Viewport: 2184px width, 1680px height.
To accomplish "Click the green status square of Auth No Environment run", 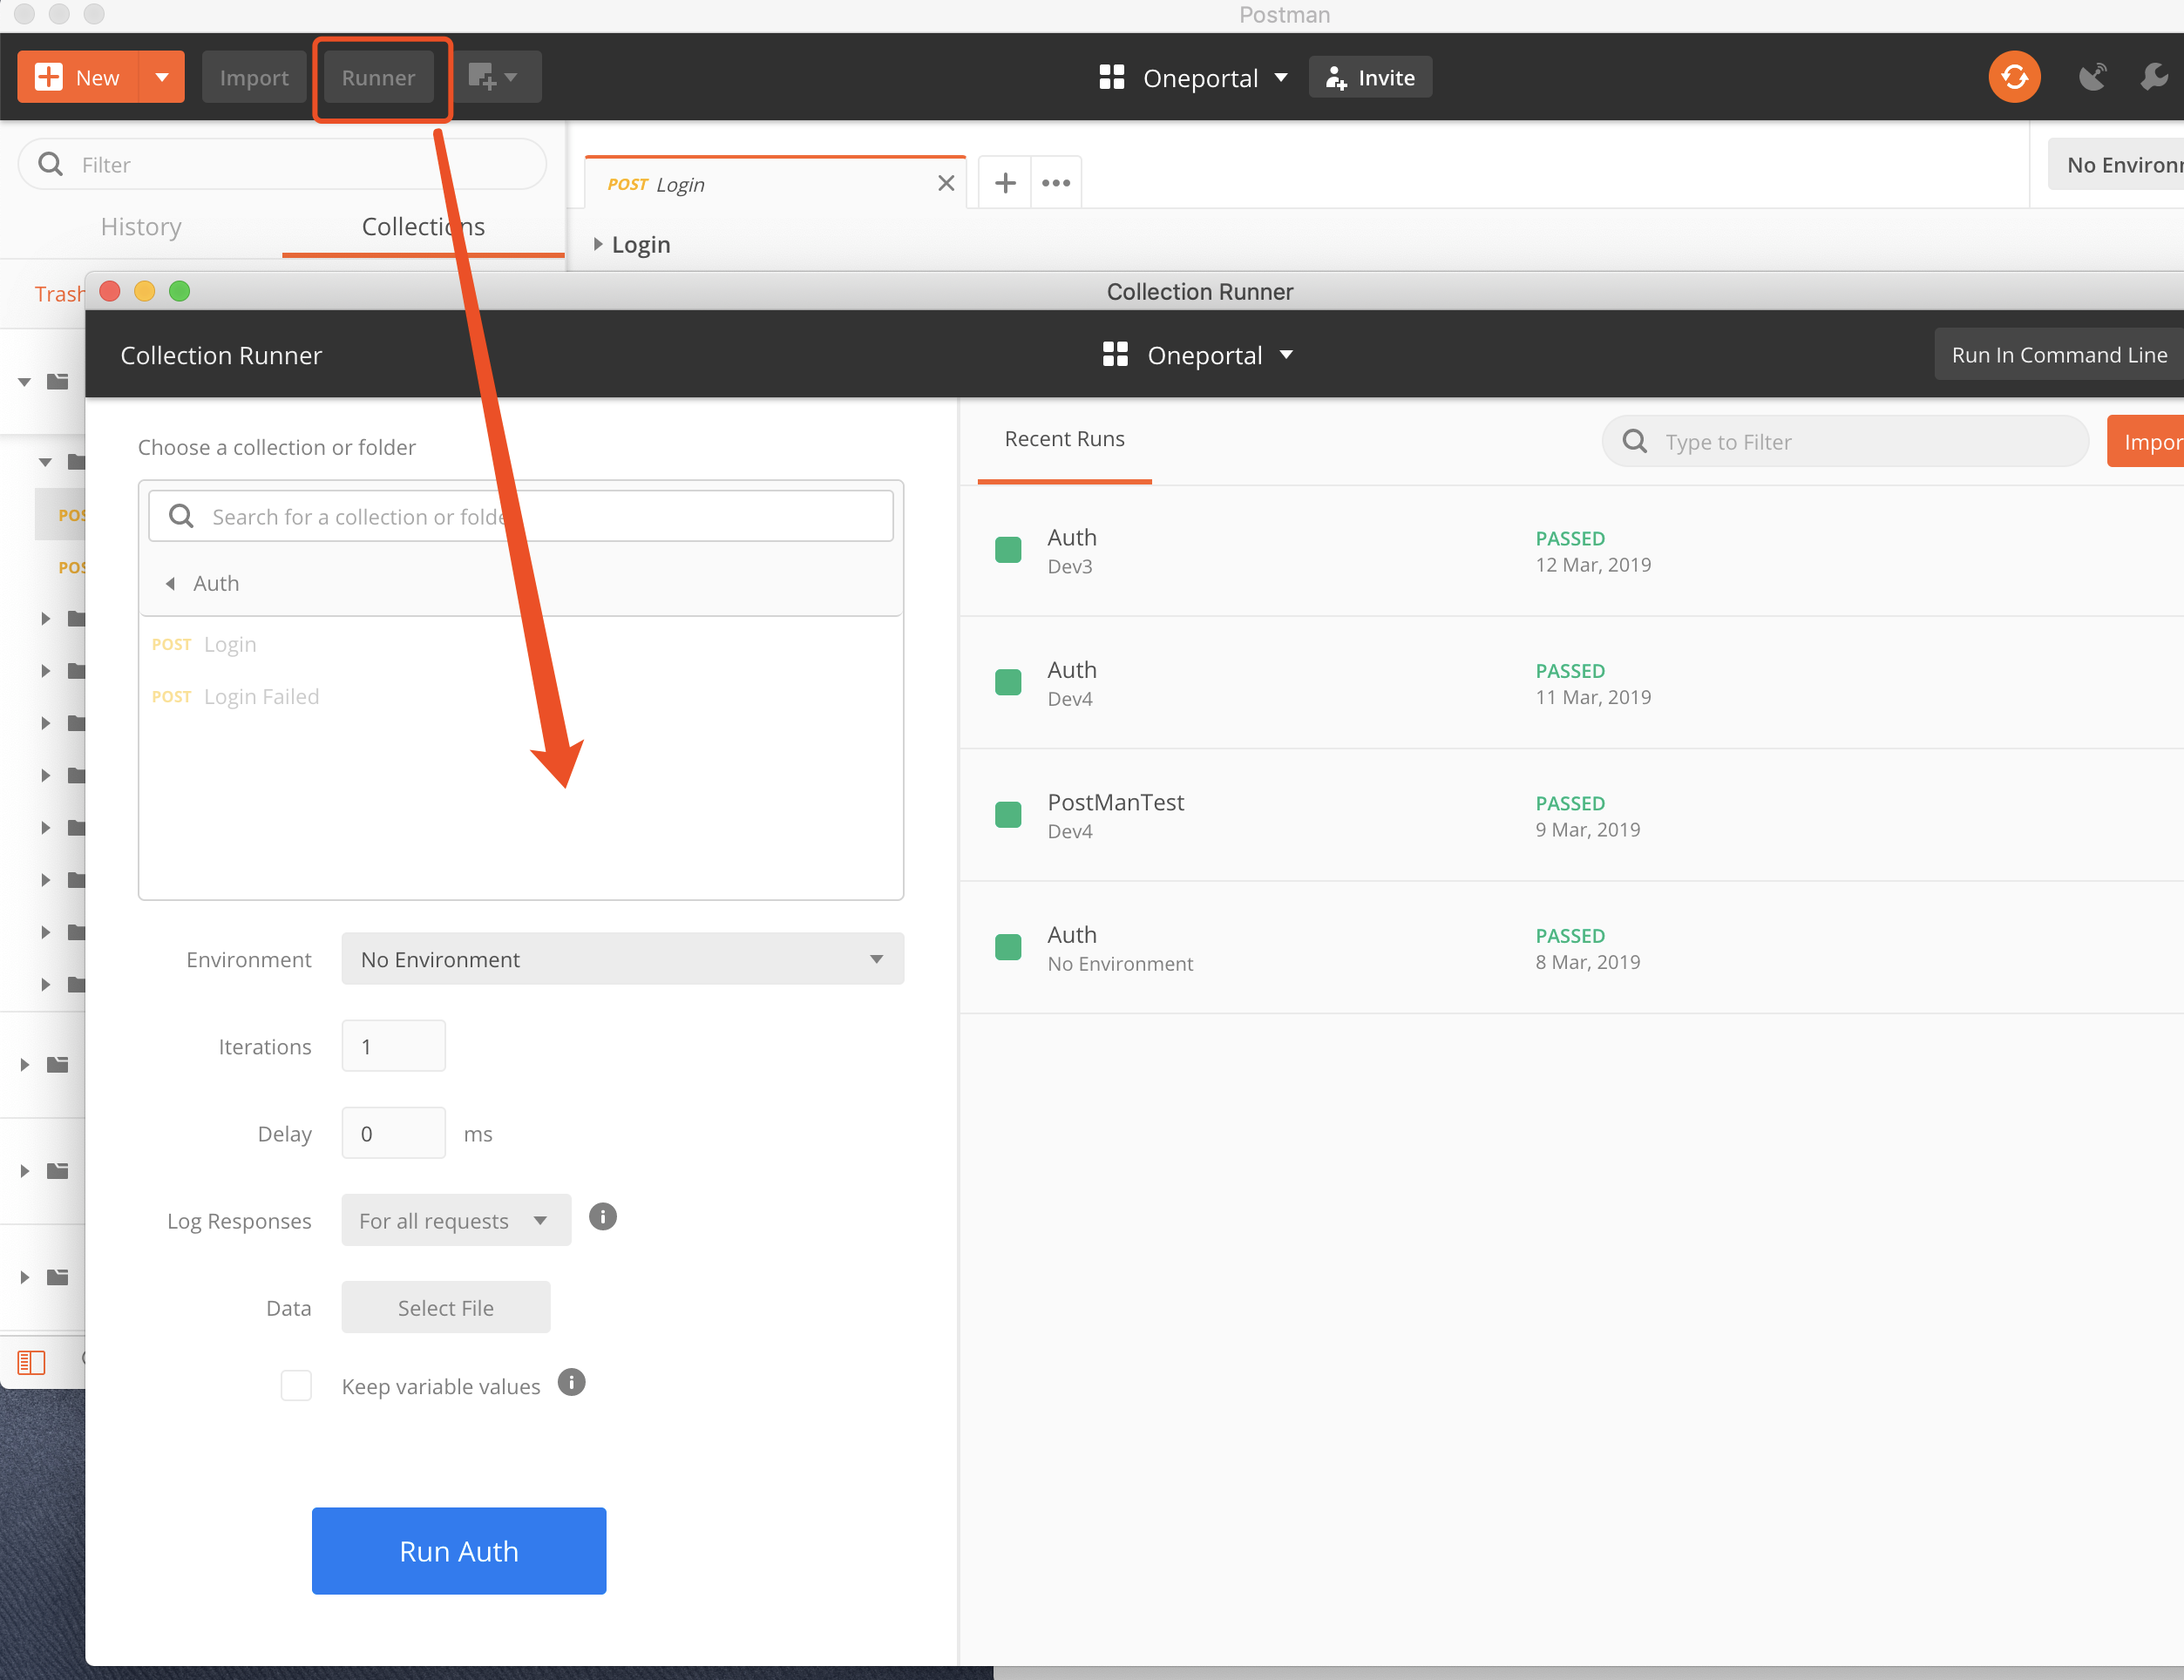I will [1008, 947].
